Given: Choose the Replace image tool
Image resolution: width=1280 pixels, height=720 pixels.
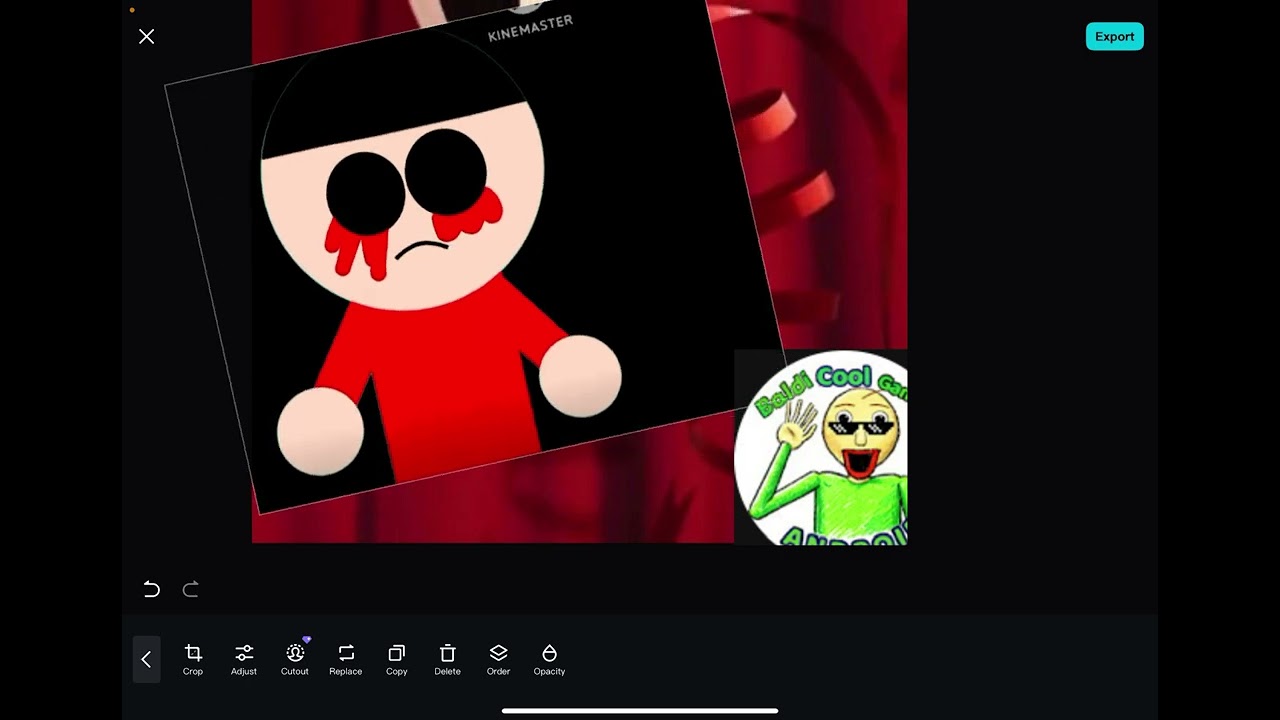Looking at the screenshot, I should coord(346,659).
